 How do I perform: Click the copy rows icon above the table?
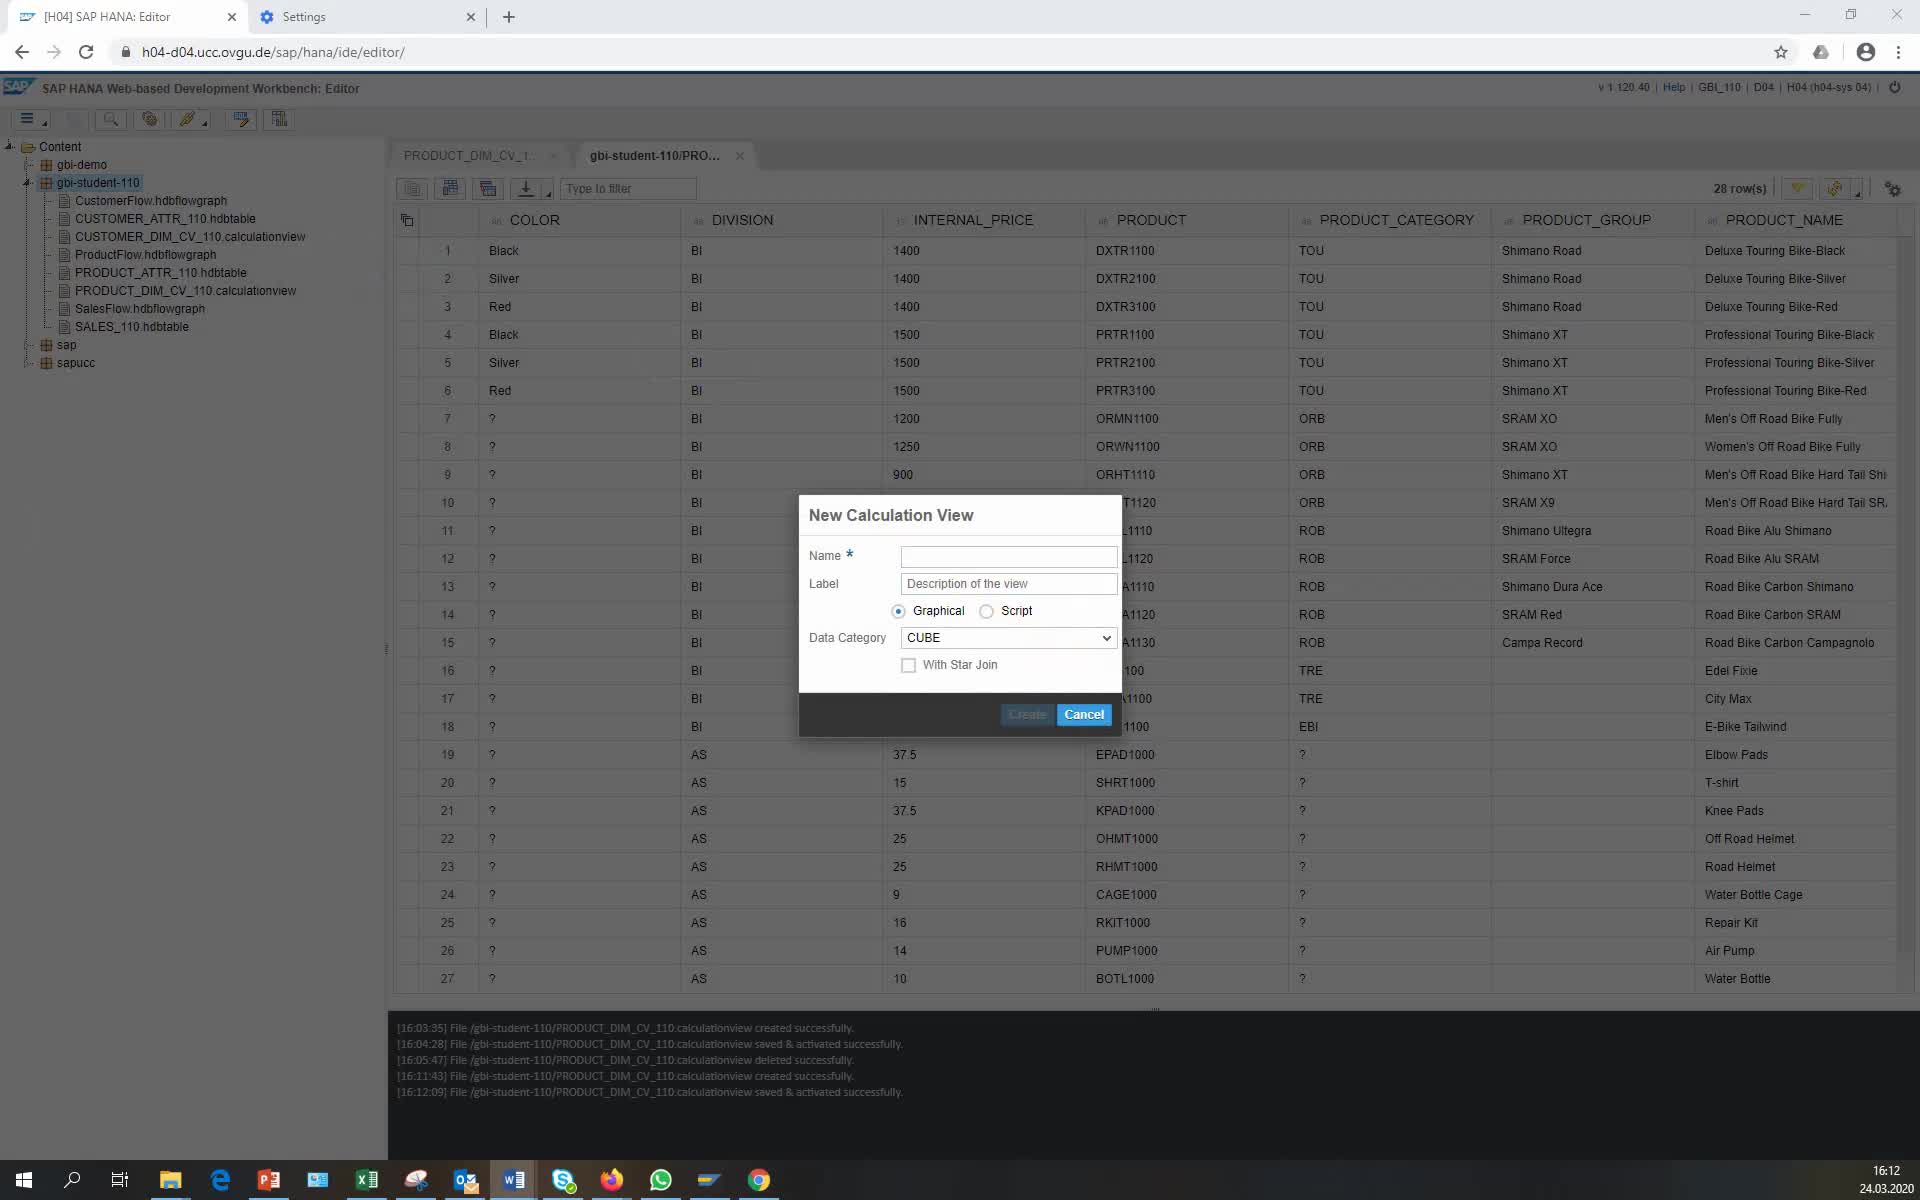point(412,188)
